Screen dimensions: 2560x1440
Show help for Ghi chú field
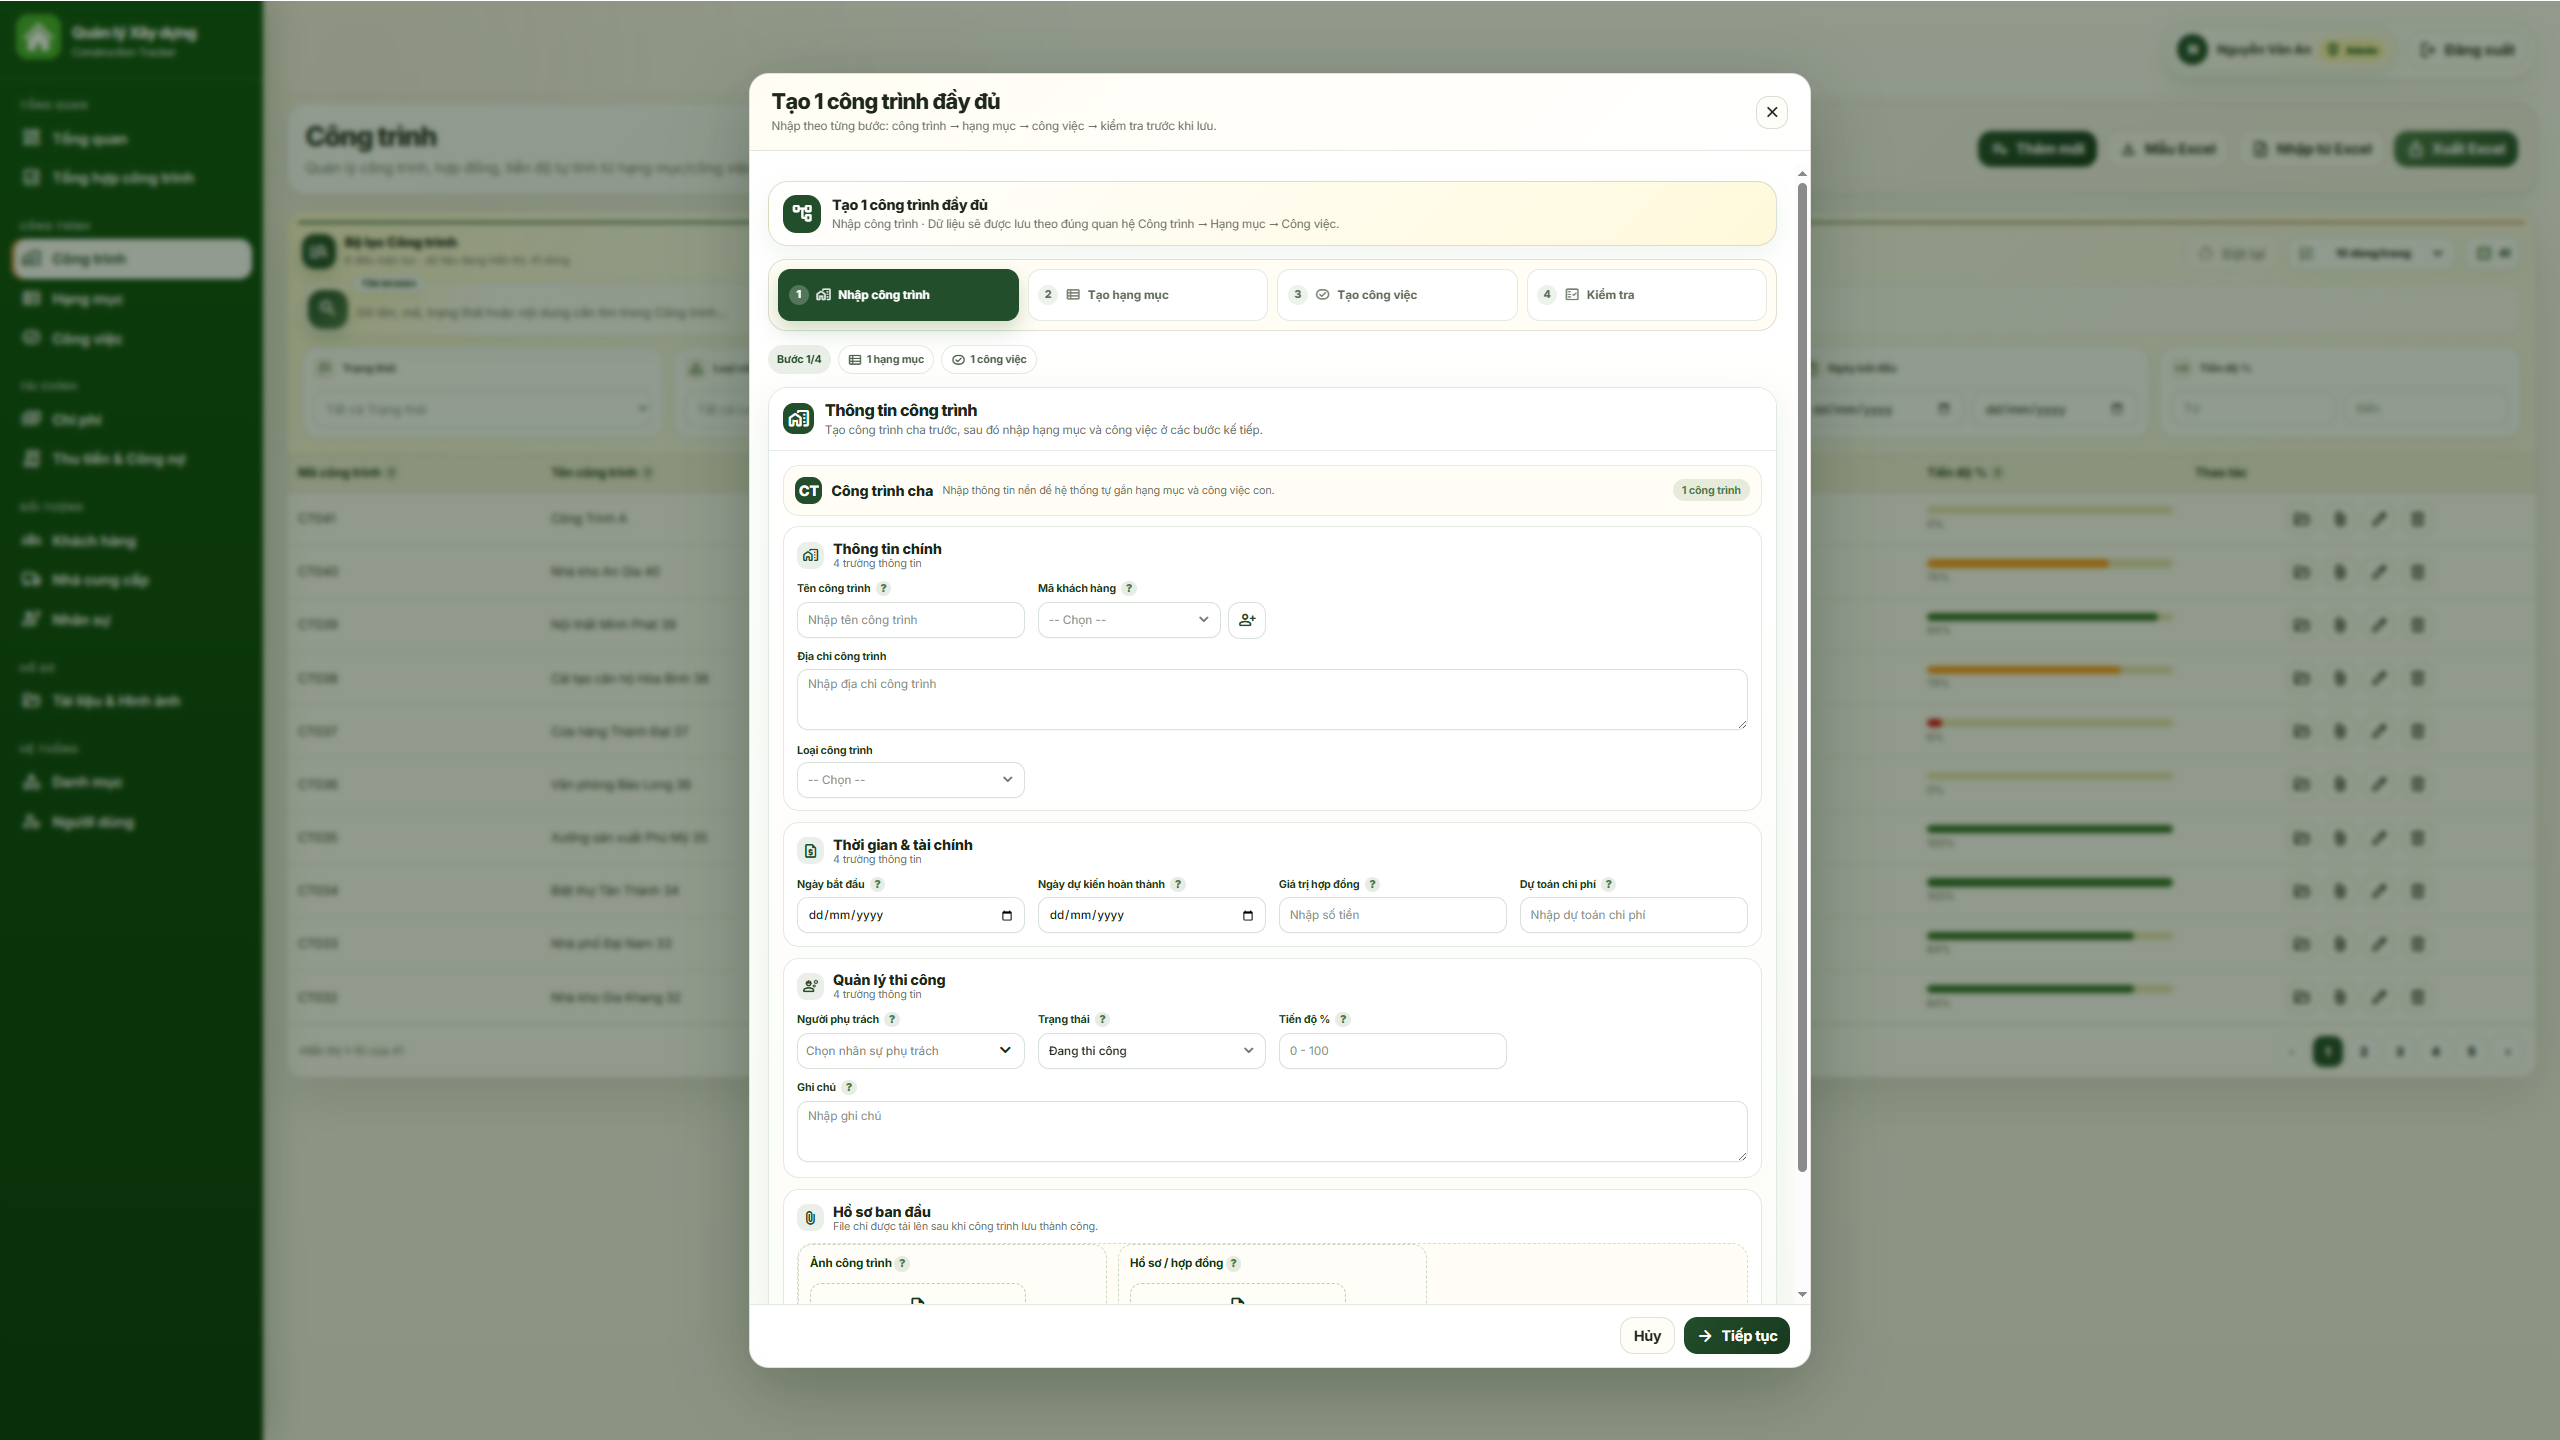pyautogui.click(x=849, y=1087)
